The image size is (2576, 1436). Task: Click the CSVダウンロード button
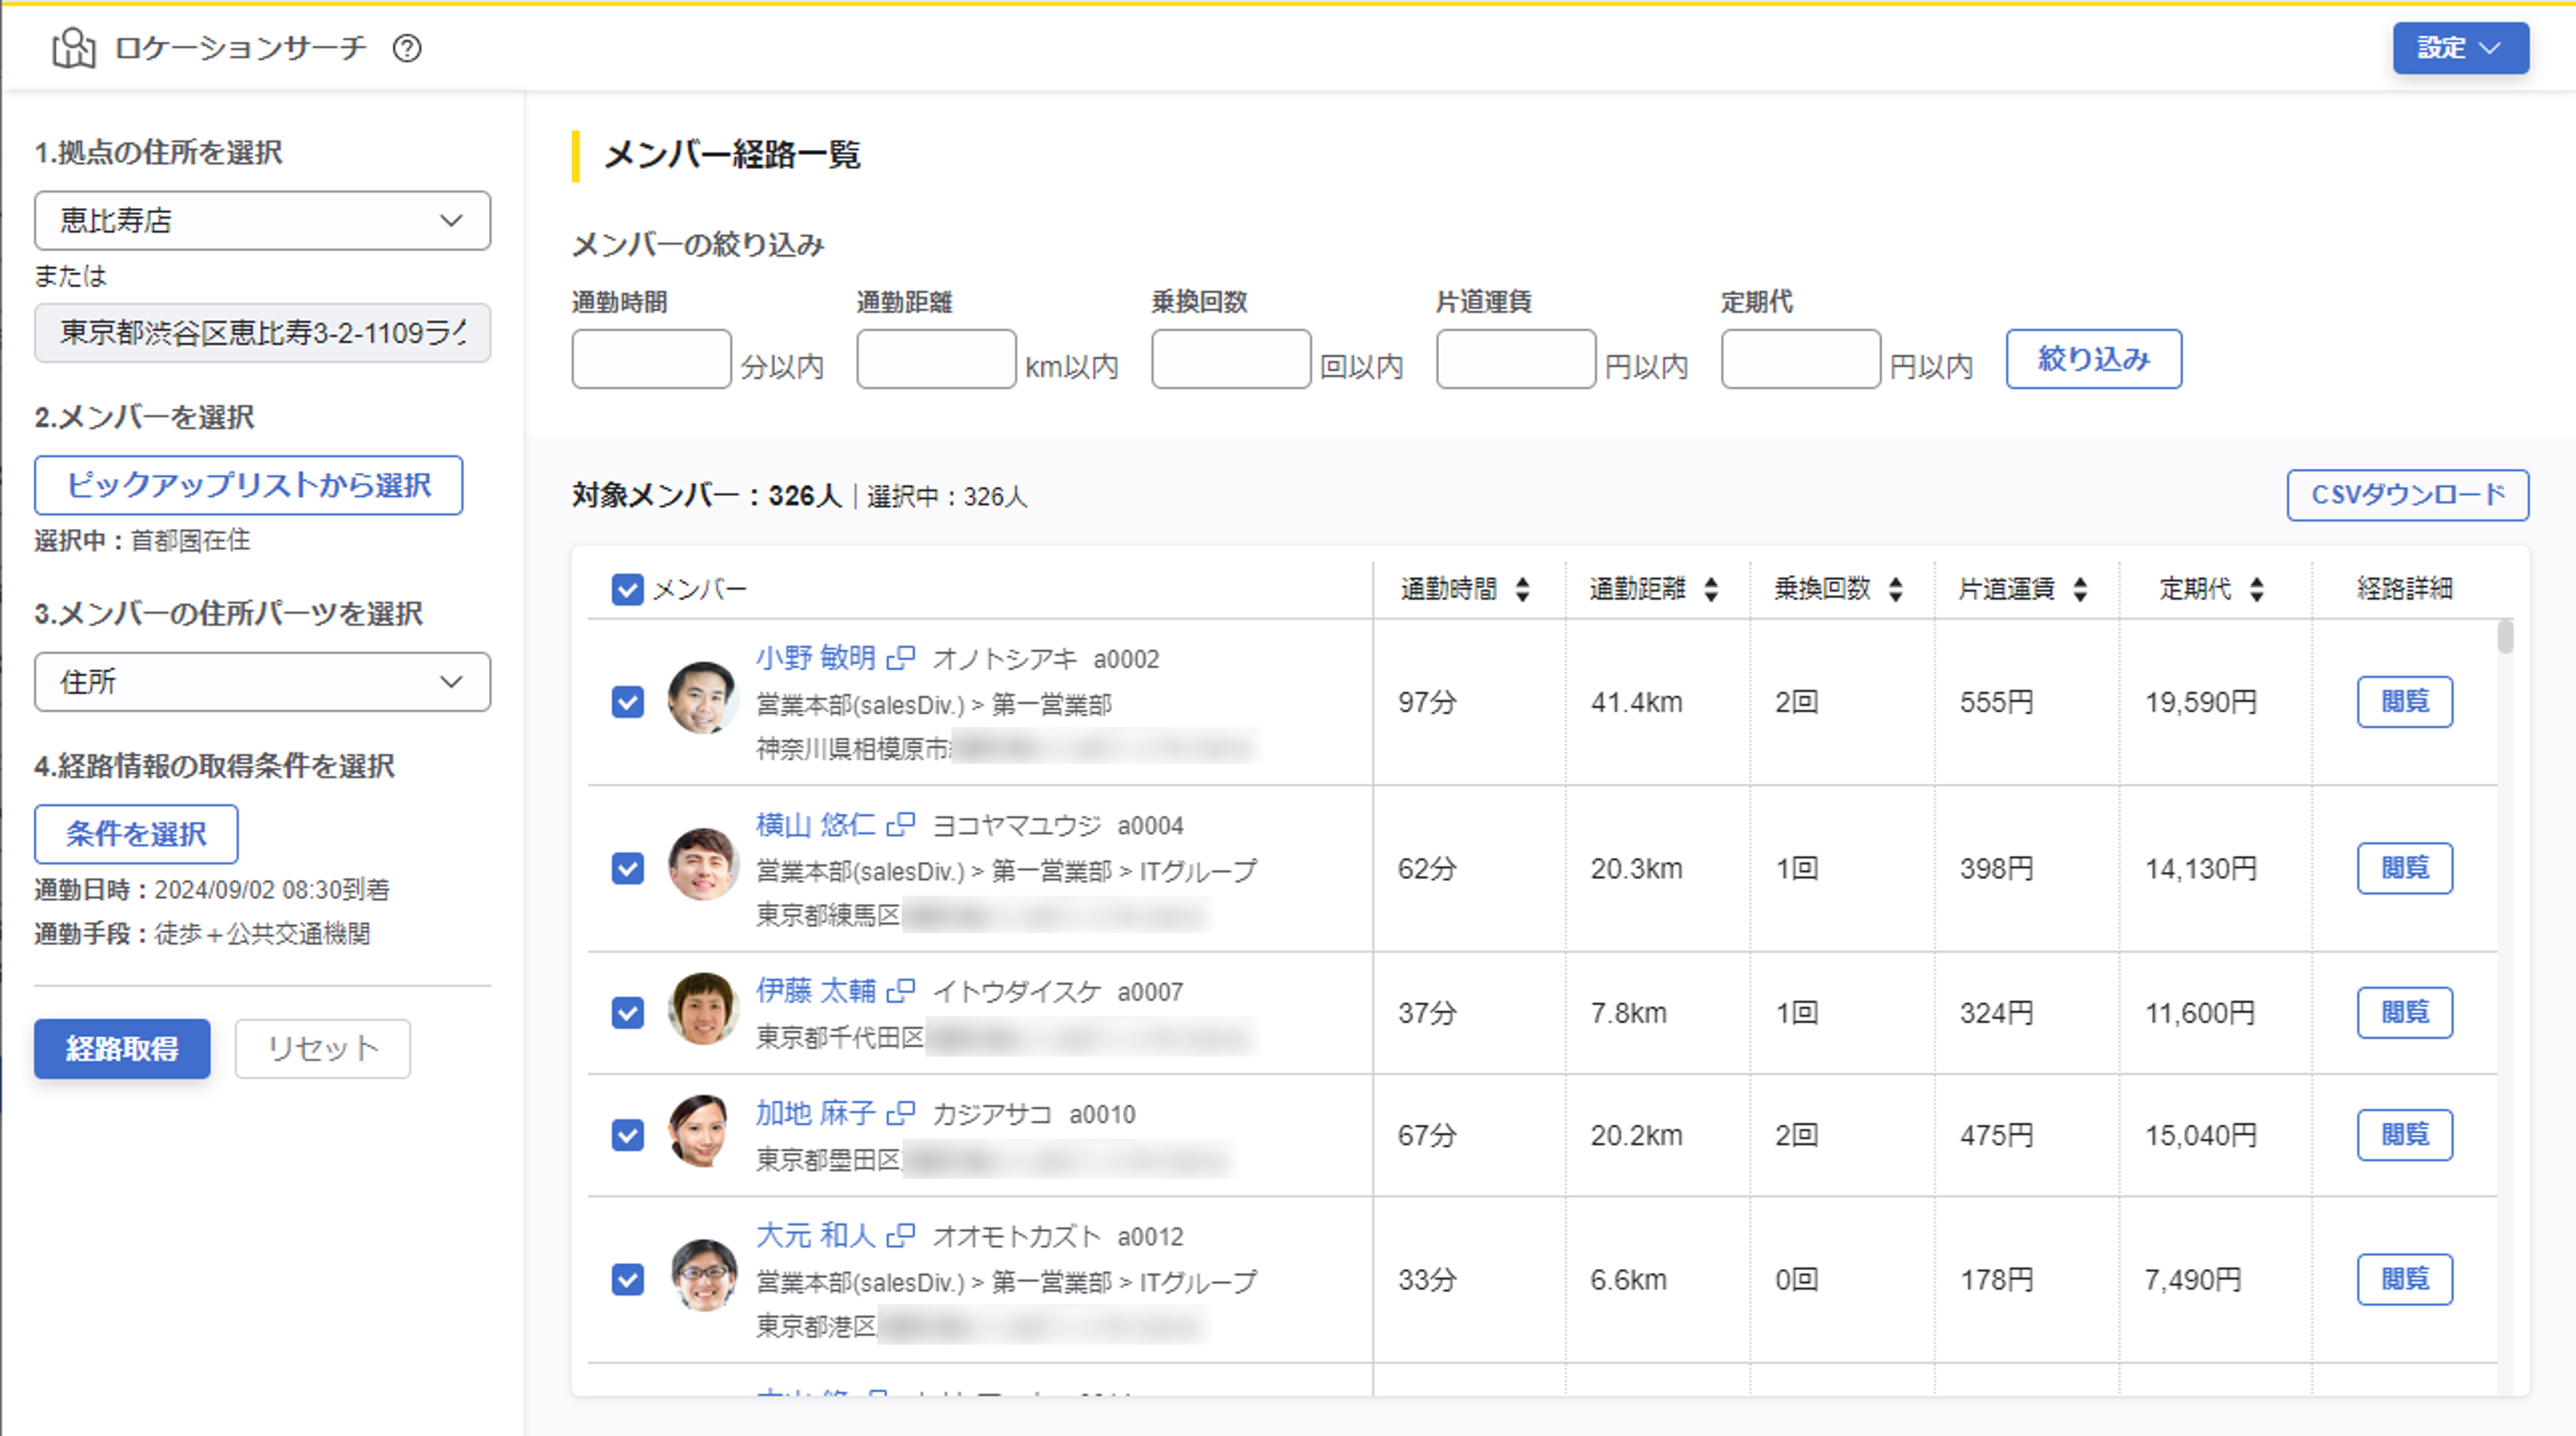coord(2407,495)
